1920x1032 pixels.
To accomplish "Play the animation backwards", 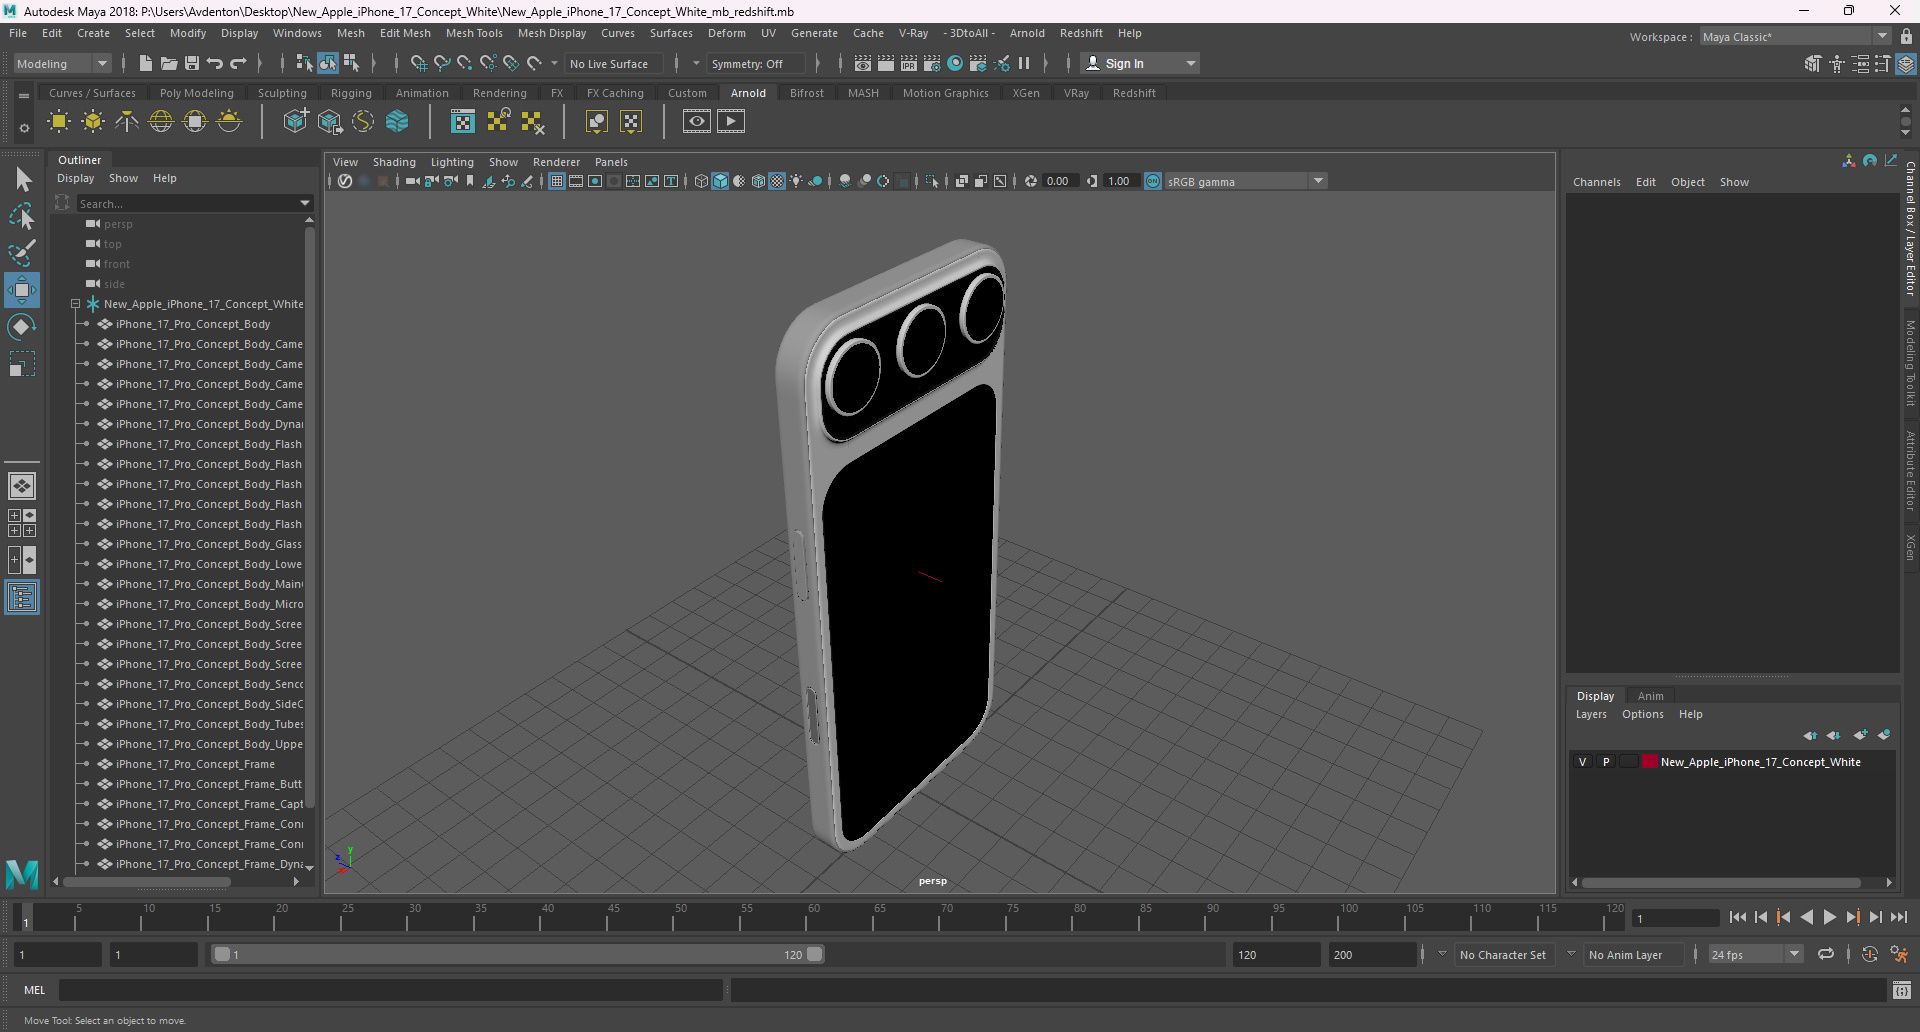I will click(1807, 917).
